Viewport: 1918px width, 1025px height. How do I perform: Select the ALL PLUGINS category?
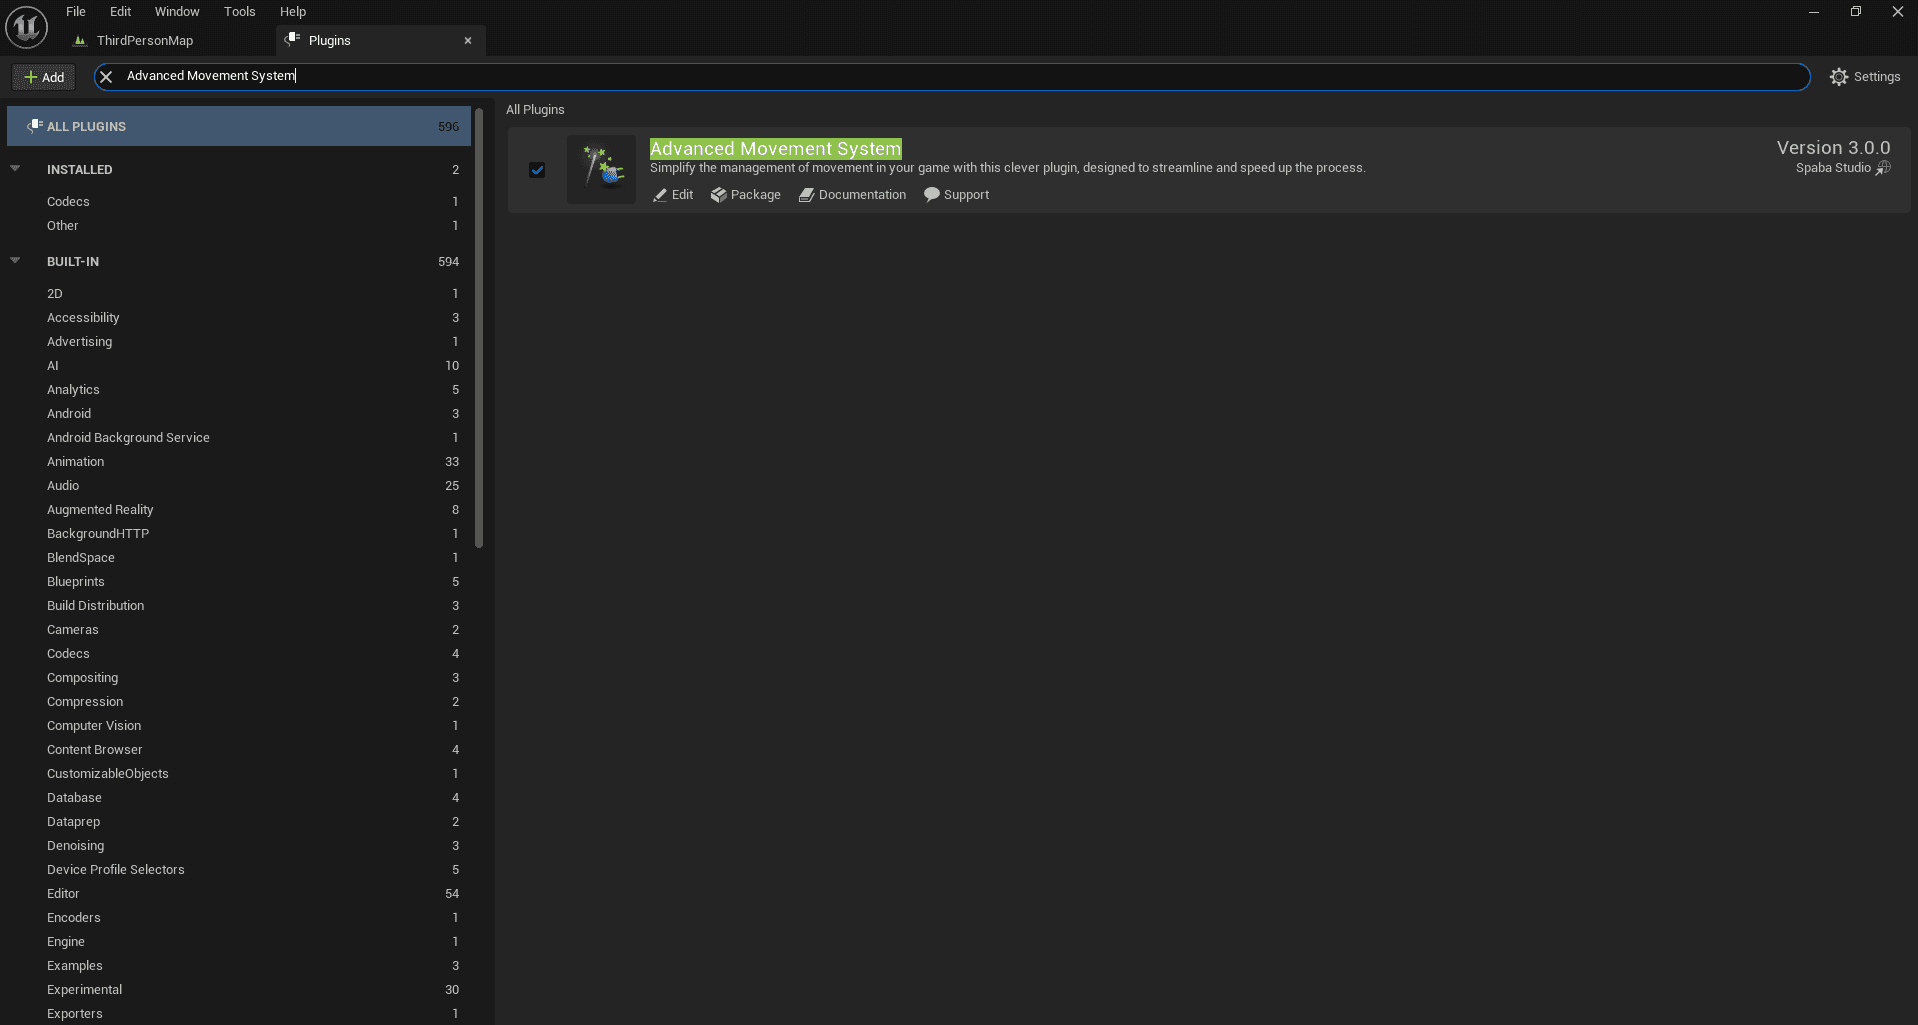(239, 127)
